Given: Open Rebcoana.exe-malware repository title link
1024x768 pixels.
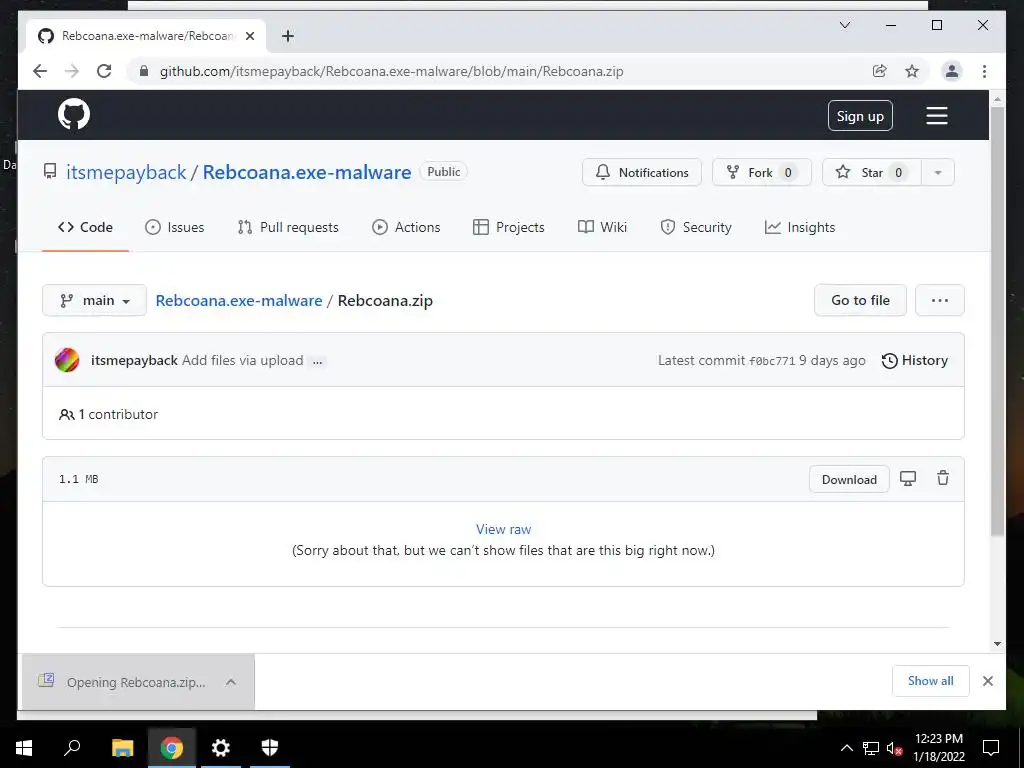Looking at the screenshot, I should (307, 172).
